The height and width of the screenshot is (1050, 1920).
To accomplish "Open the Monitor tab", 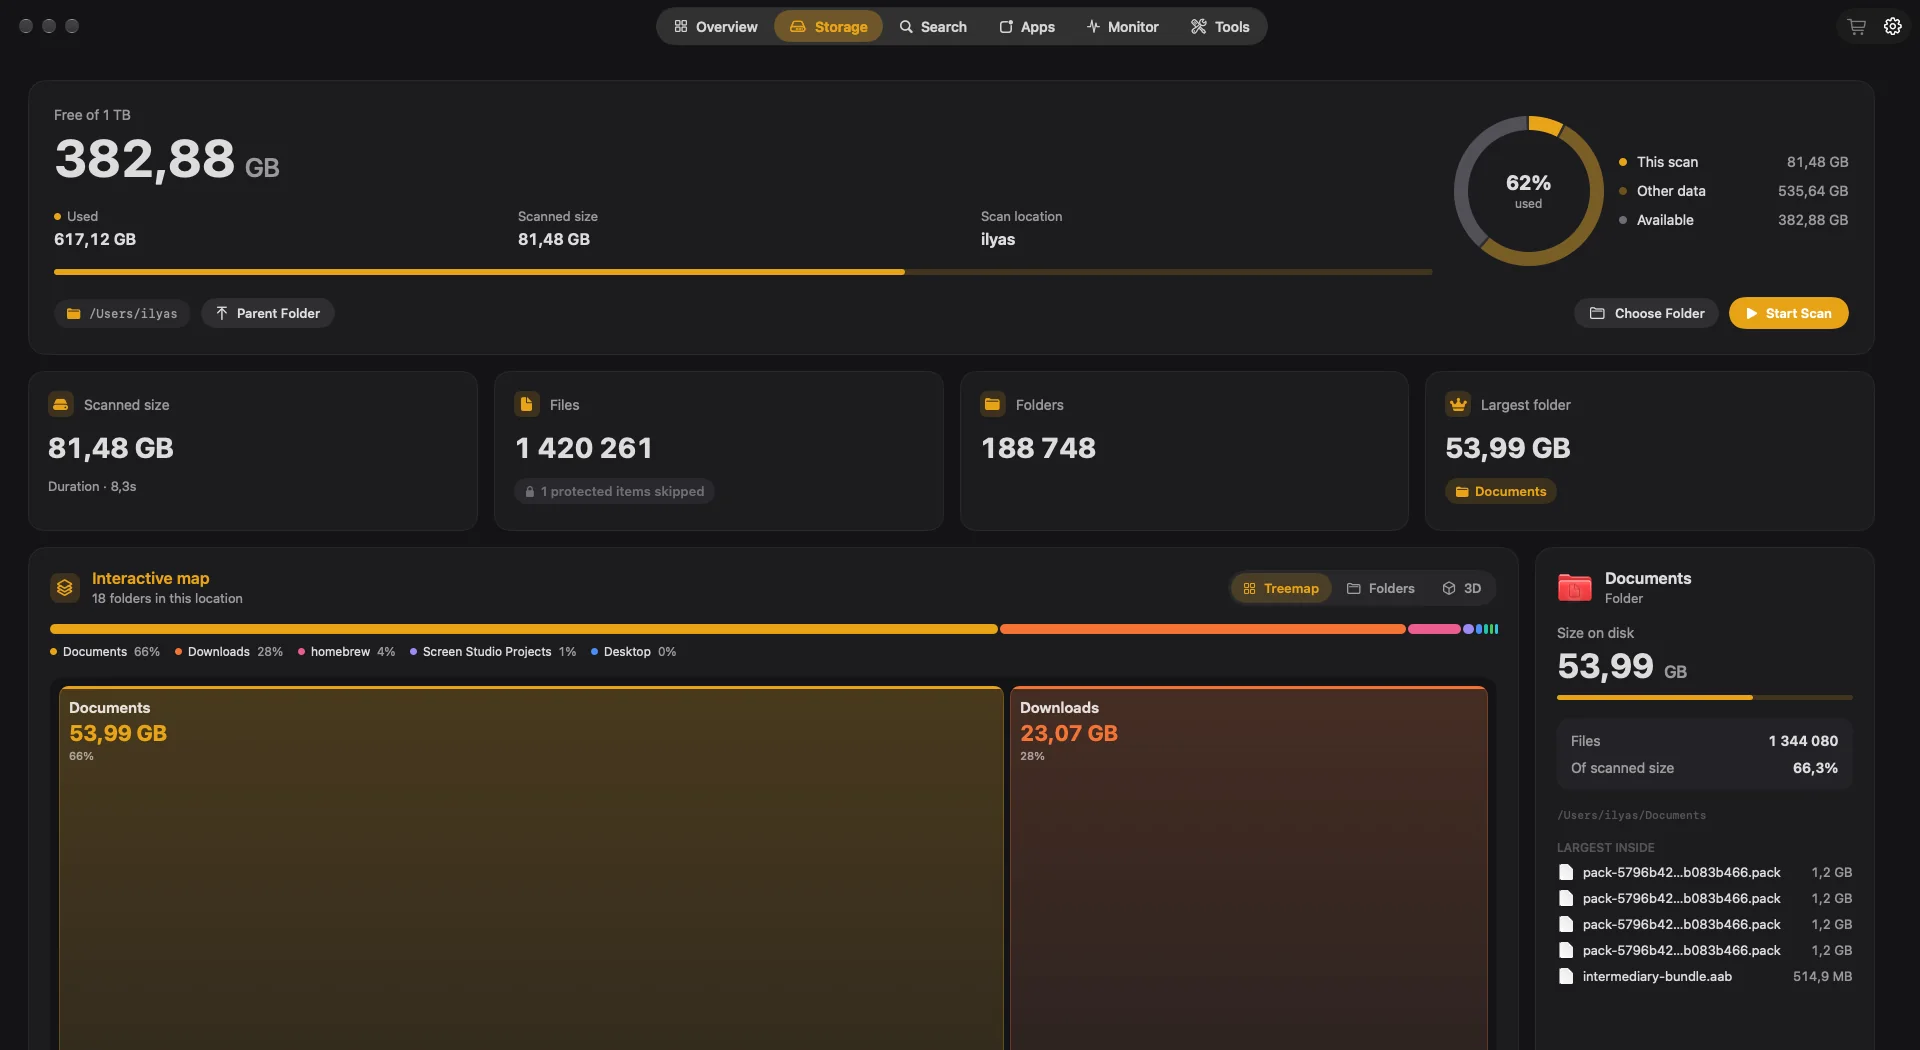I will 1122,27.
